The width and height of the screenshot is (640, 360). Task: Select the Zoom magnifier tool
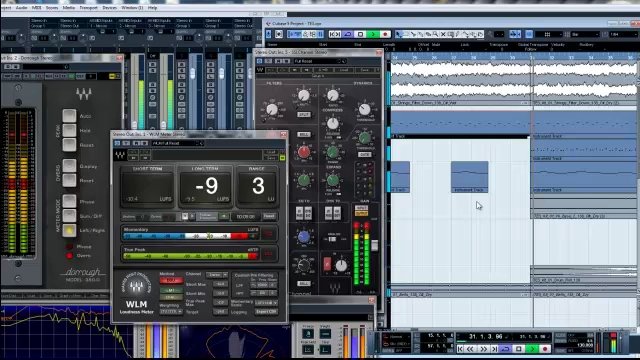click(436, 35)
